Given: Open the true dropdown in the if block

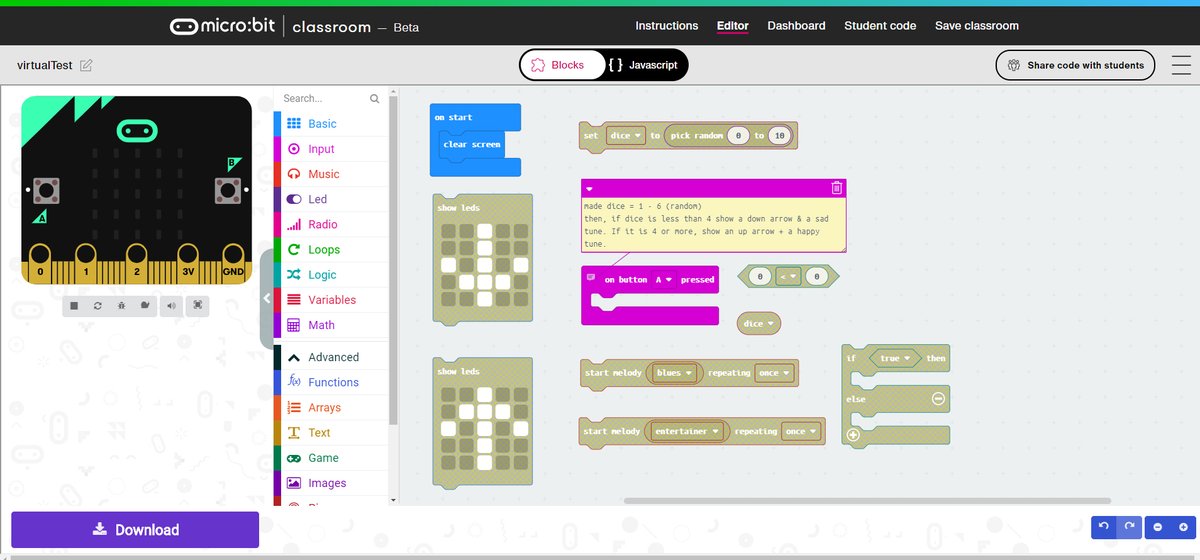Looking at the screenshot, I should [895, 358].
